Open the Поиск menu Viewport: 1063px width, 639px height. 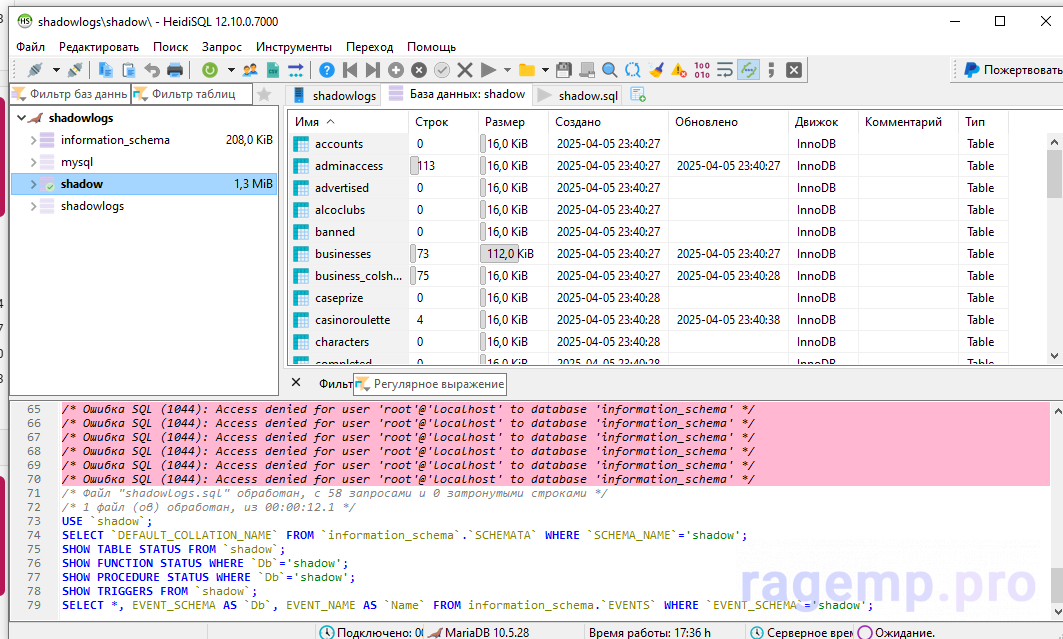pos(170,47)
